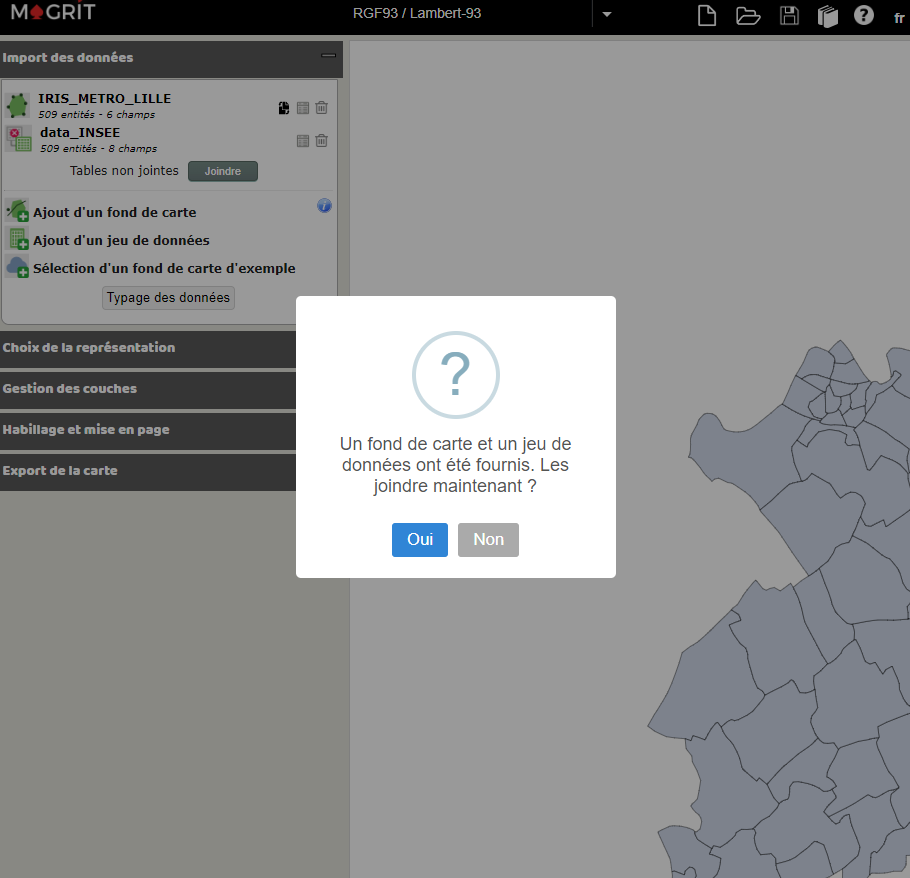This screenshot has height=878, width=910.
Task: Open the projection selection dropdown
Action: (607, 15)
